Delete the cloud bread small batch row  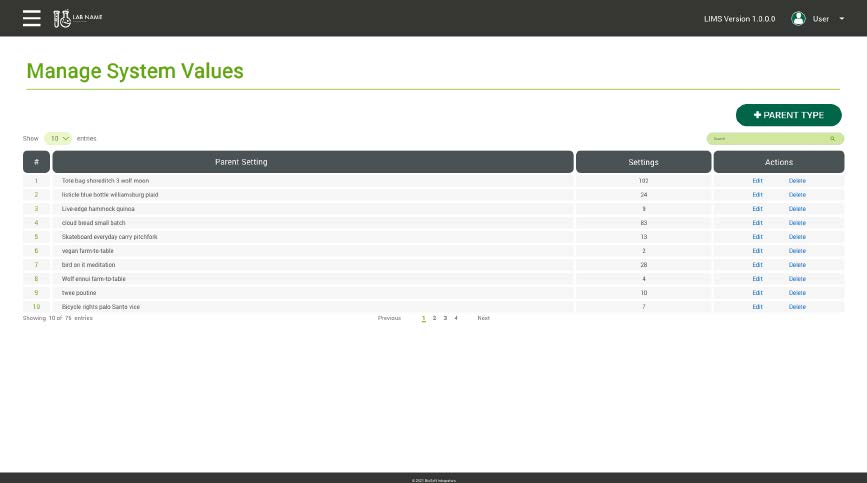[797, 223]
